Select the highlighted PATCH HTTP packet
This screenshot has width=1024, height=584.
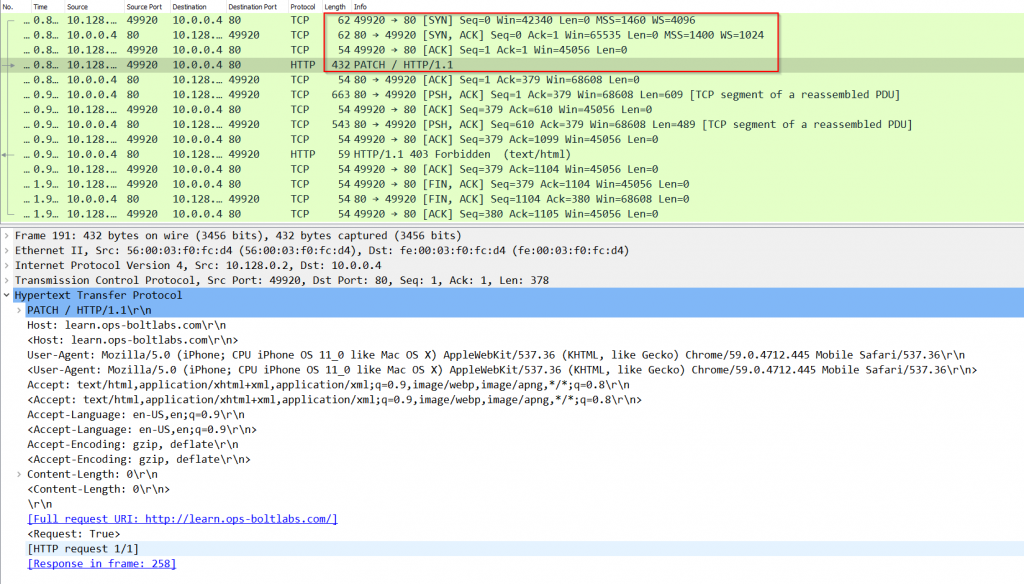[x=400, y=64]
